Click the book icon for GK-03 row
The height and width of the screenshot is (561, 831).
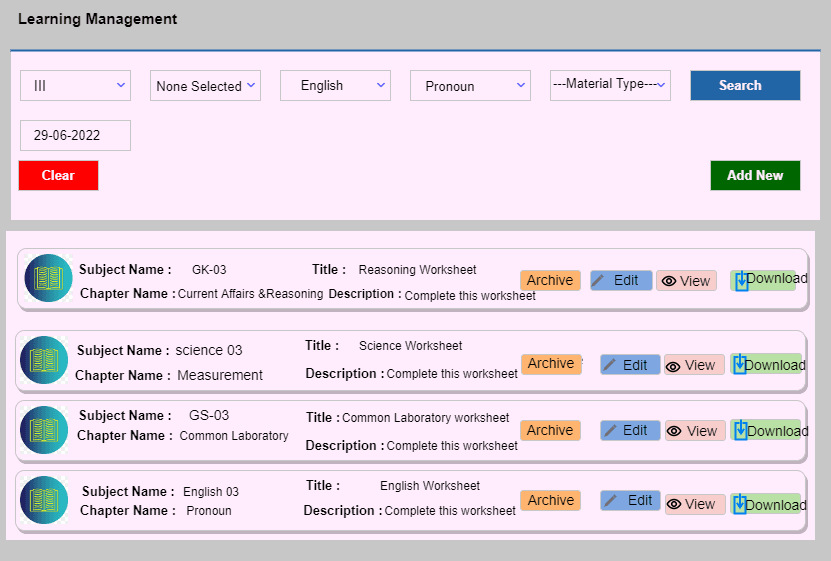tap(48, 278)
